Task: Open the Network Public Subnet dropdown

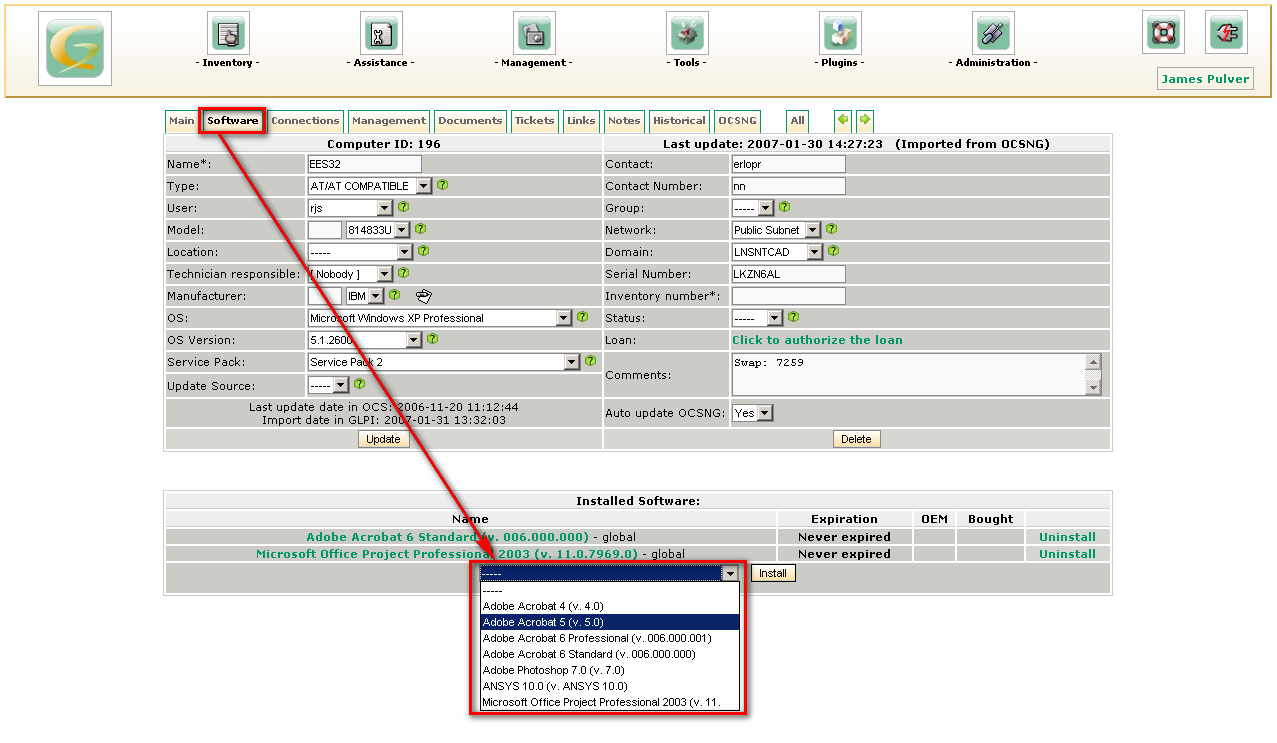Action: [x=776, y=230]
